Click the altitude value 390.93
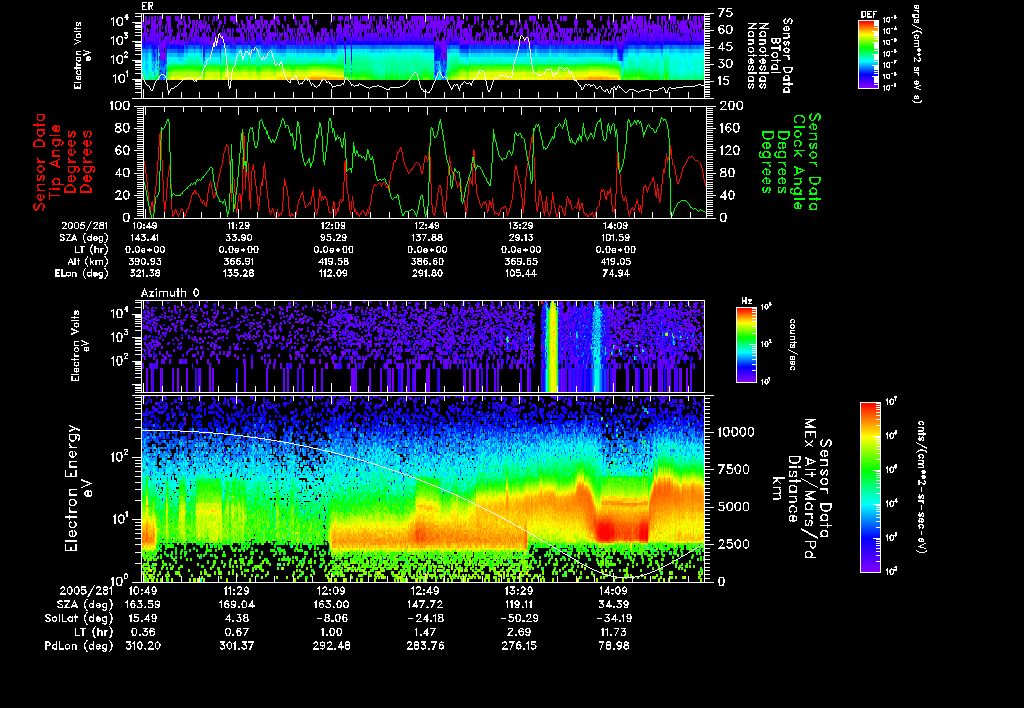 145,261
